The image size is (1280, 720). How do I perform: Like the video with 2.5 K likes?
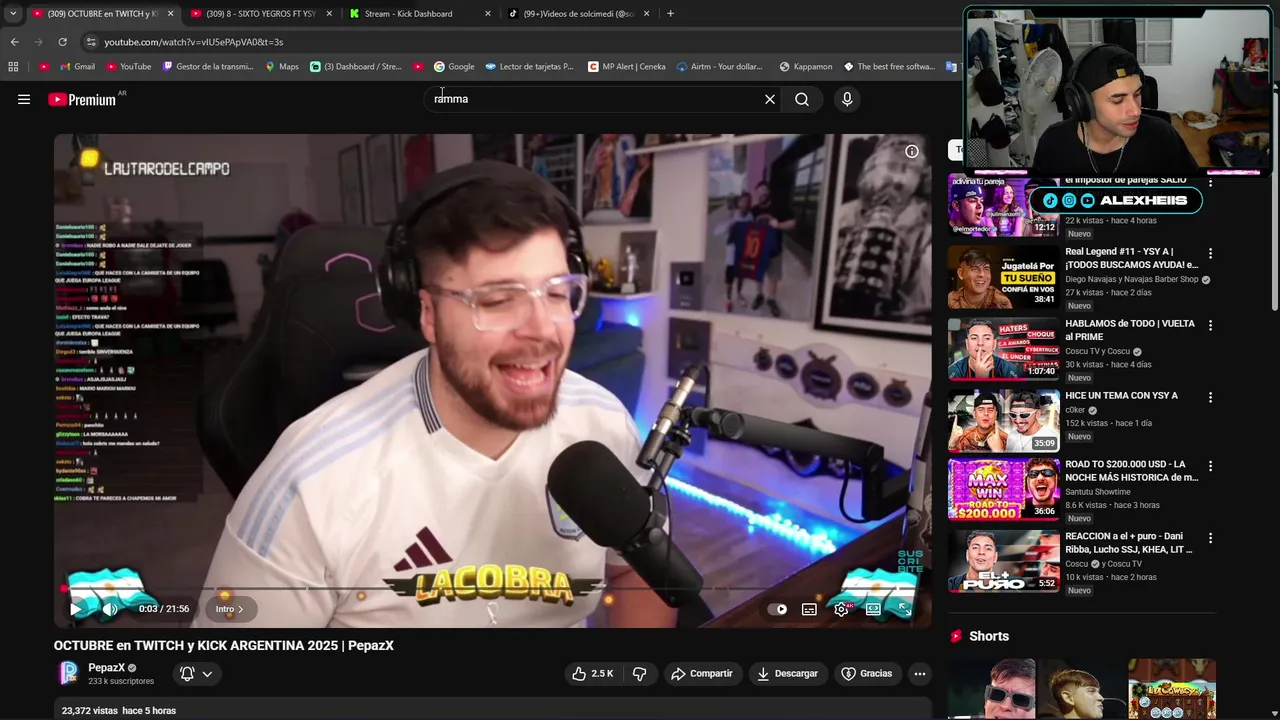click(593, 674)
